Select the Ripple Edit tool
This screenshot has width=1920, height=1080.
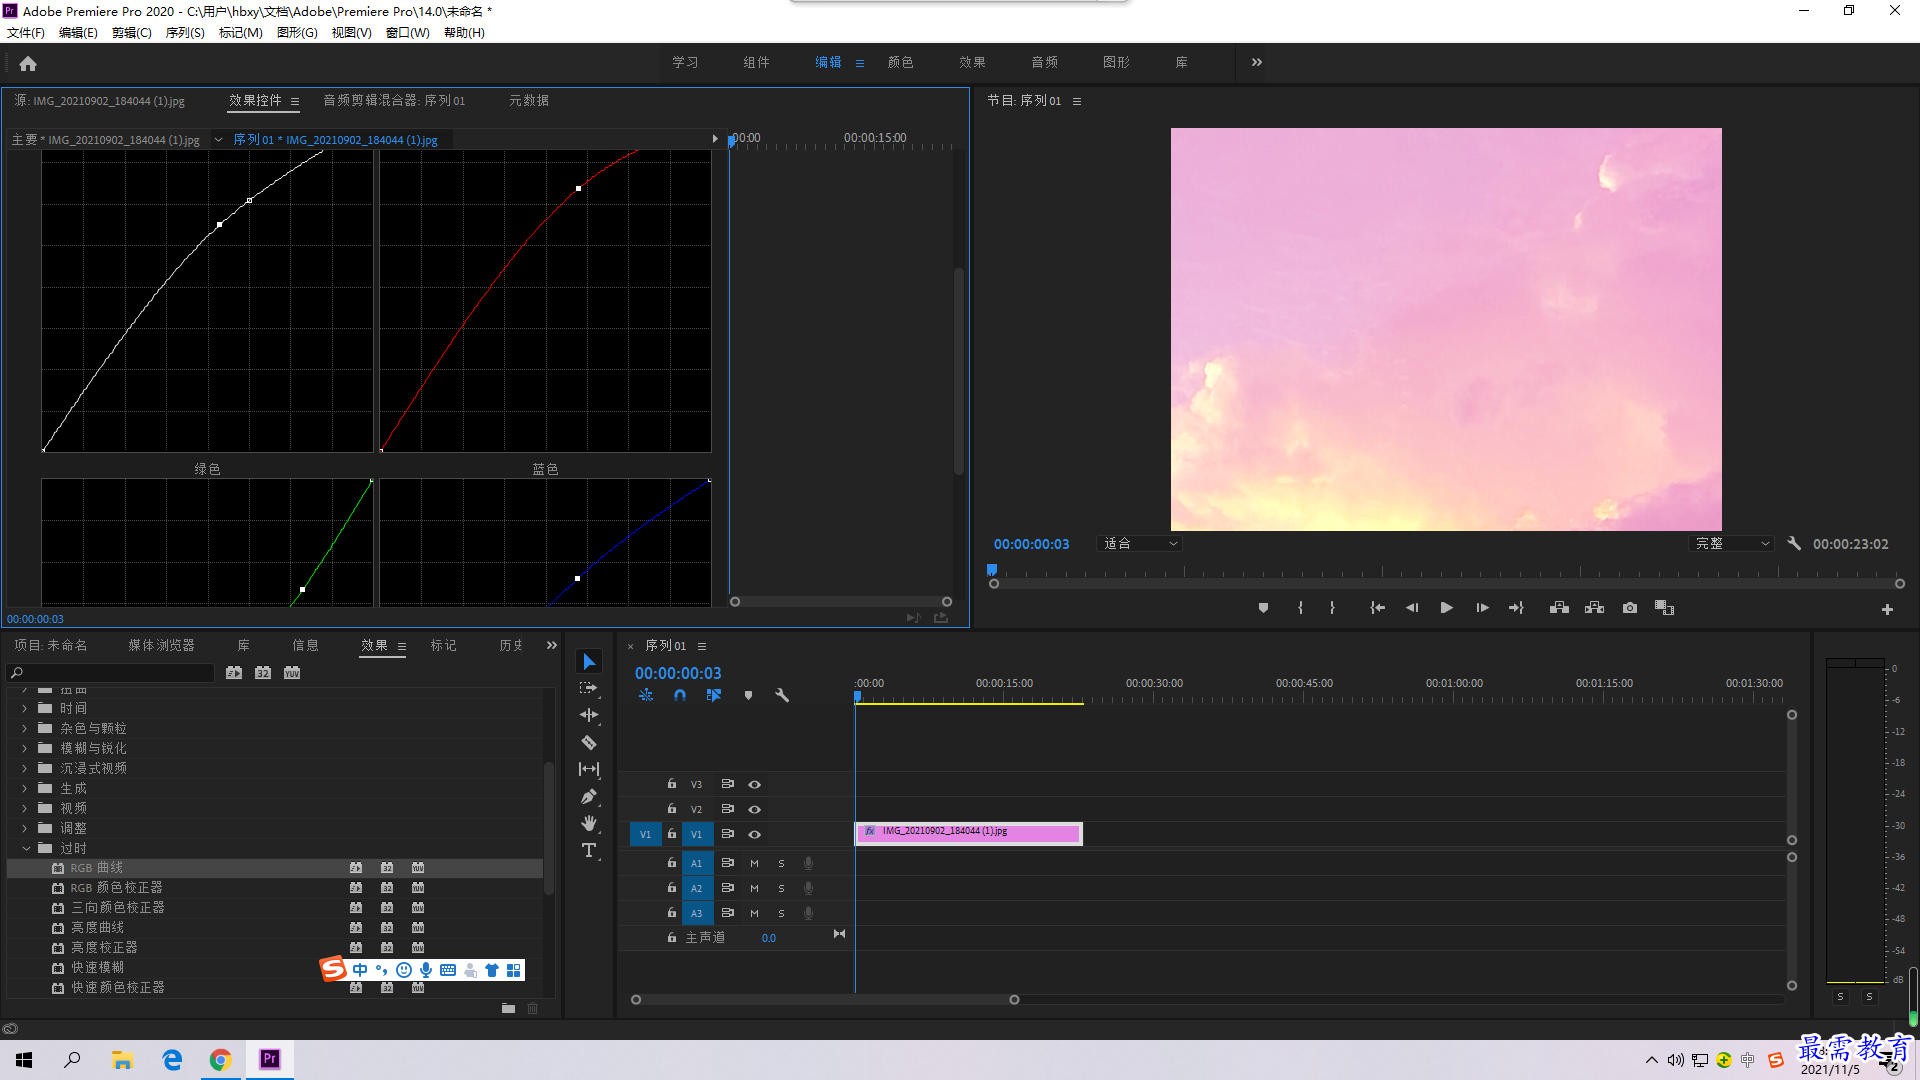tap(589, 715)
